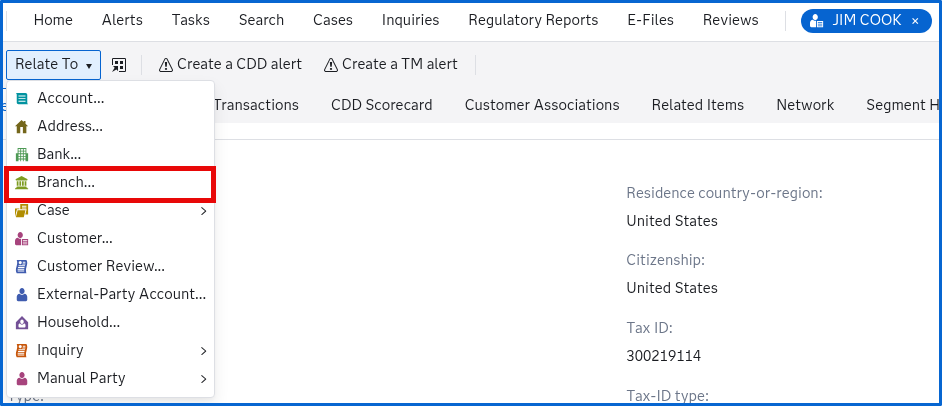This screenshot has width=942, height=406.
Task: Create a TM alert
Action: pyautogui.click(x=390, y=64)
